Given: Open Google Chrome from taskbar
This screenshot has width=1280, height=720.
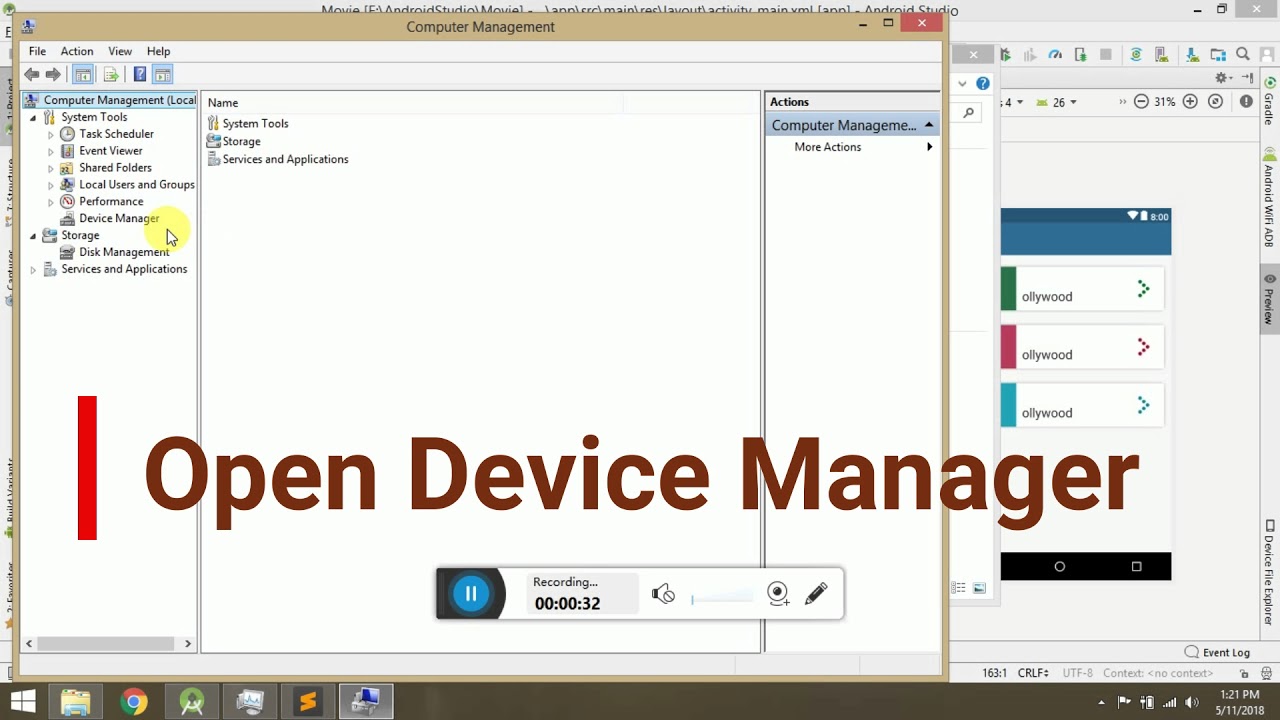Looking at the screenshot, I should (133, 702).
